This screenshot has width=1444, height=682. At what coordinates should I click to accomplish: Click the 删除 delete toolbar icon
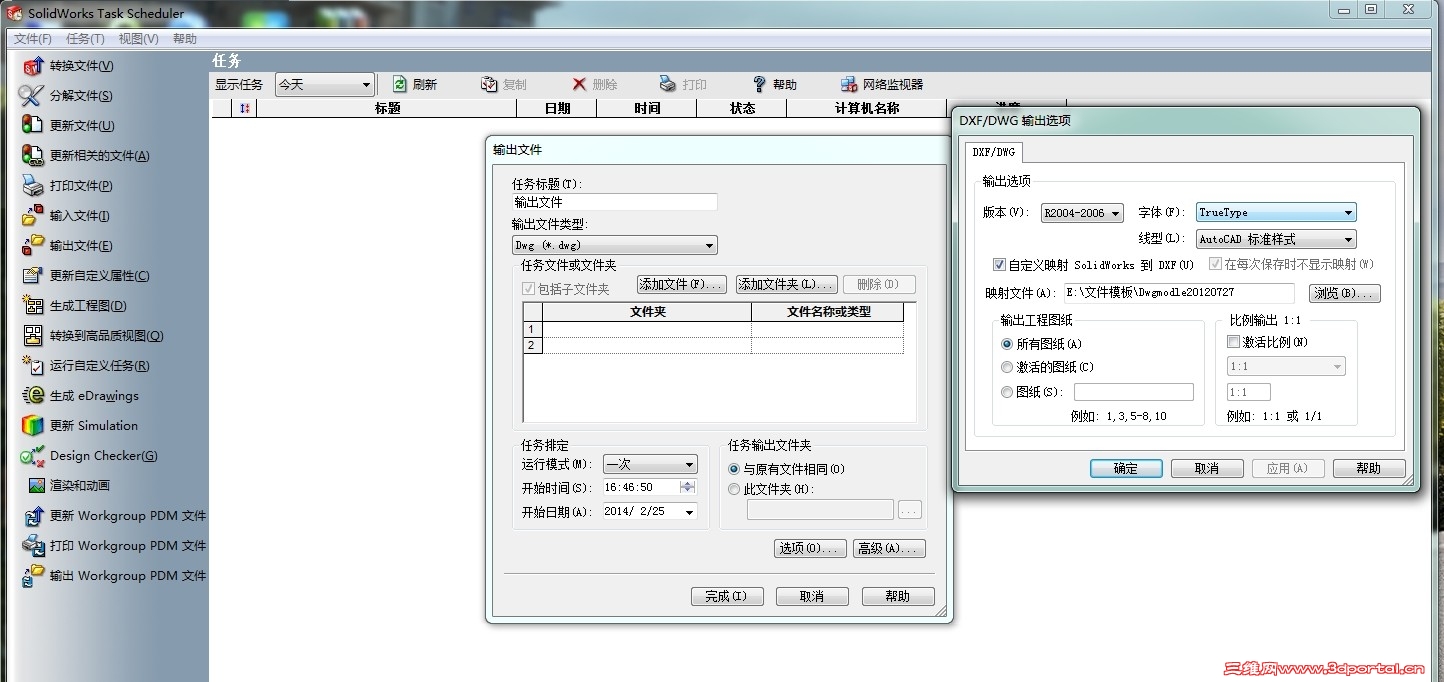(x=579, y=85)
